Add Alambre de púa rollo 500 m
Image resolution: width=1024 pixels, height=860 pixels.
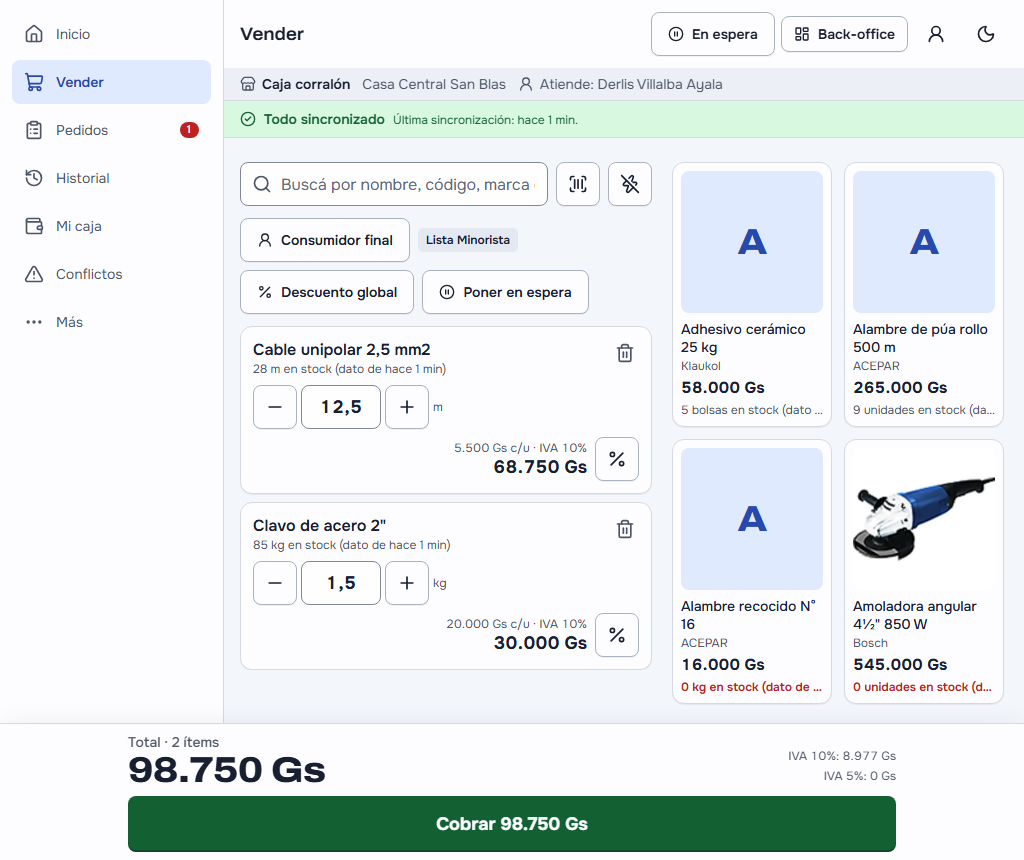tap(923, 295)
